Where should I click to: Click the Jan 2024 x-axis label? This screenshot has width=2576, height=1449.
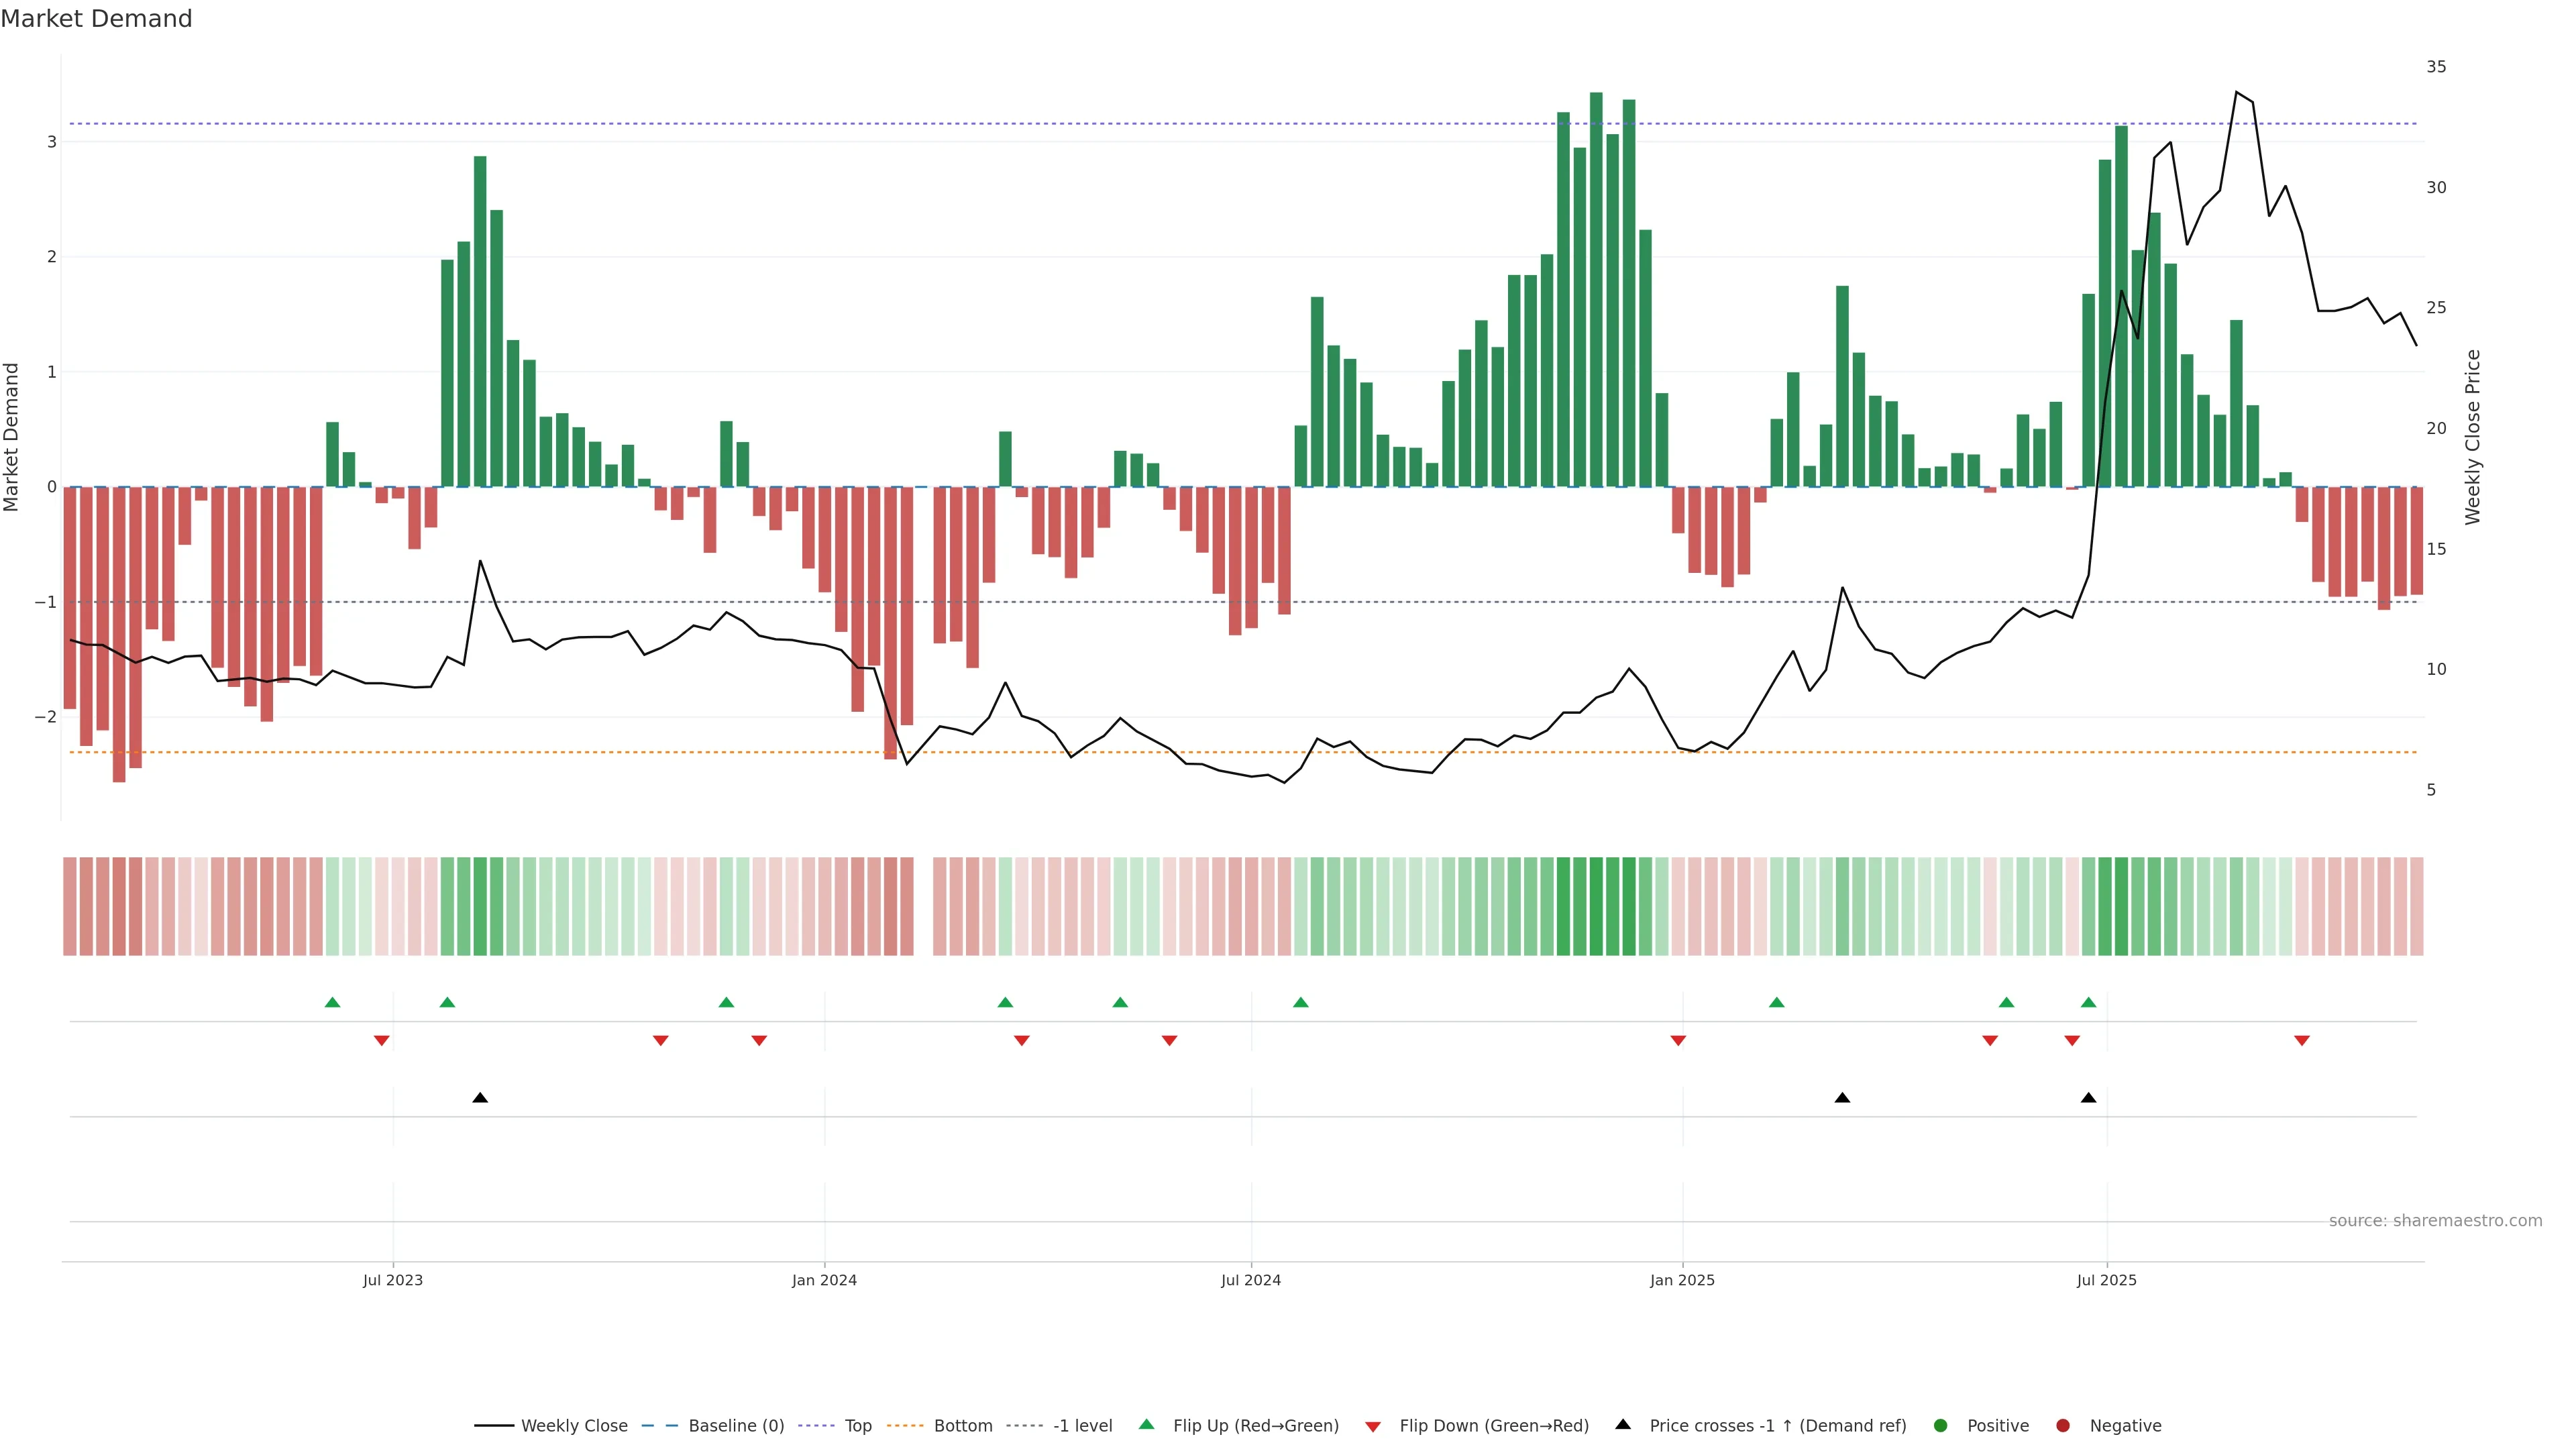click(824, 1280)
